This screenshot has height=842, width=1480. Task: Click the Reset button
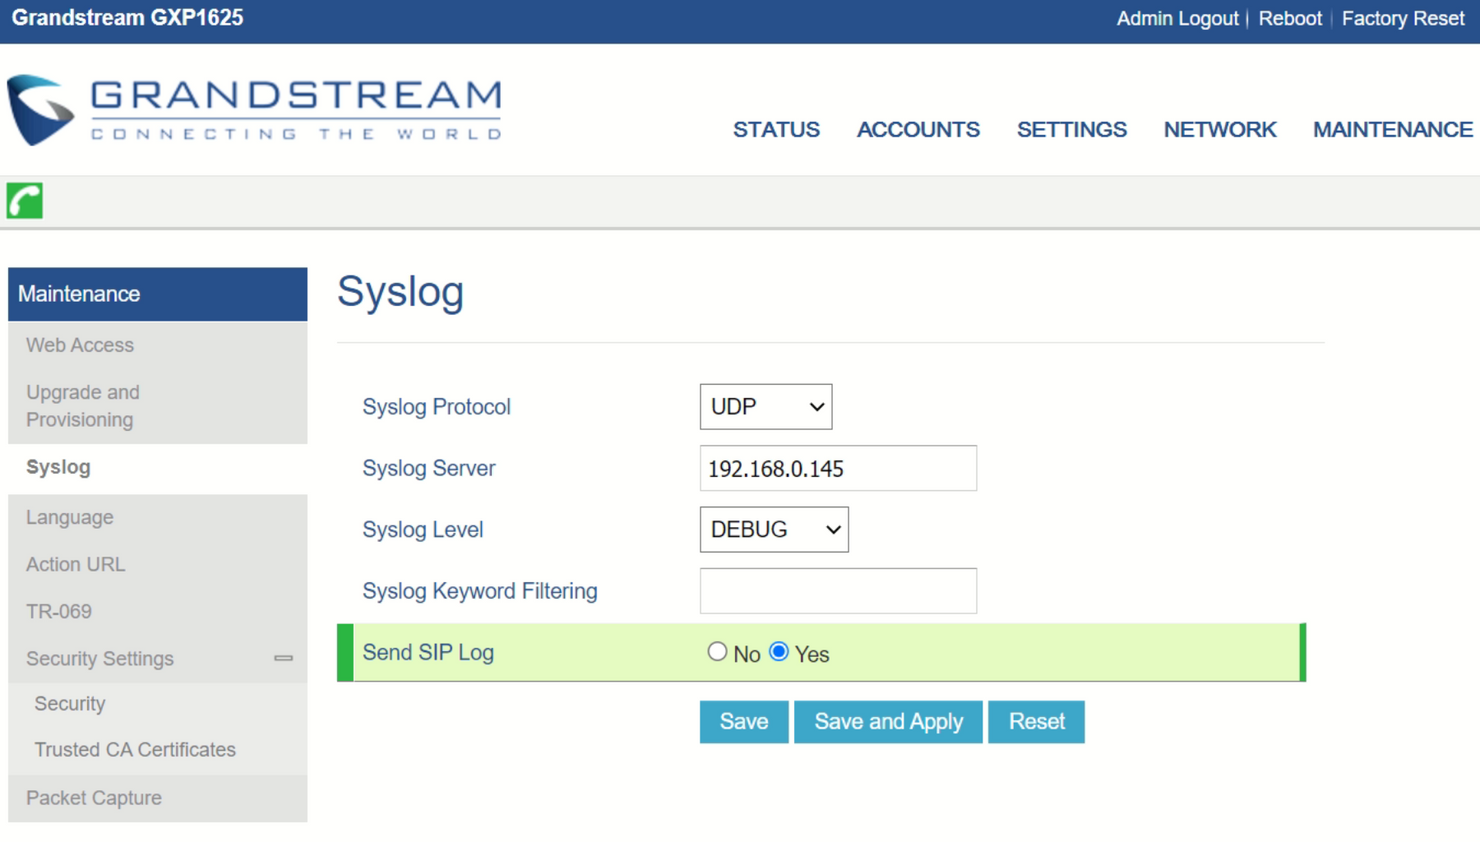[x=1036, y=722]
